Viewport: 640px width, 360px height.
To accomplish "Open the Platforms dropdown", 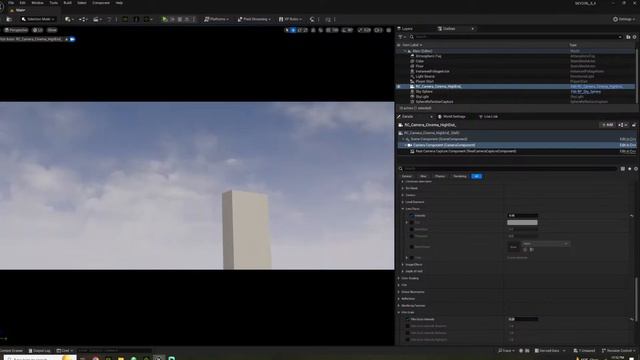I will 216,19.
